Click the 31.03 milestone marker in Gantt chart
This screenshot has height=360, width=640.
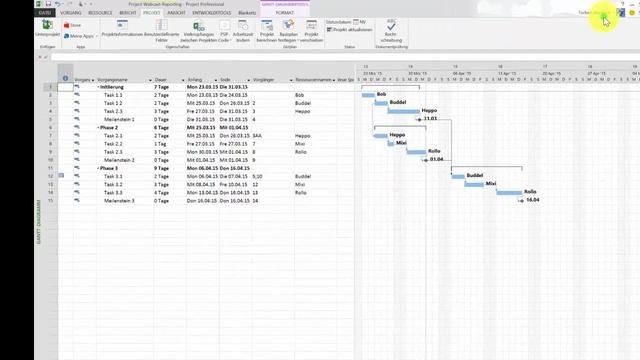click(x=419, y=120)
